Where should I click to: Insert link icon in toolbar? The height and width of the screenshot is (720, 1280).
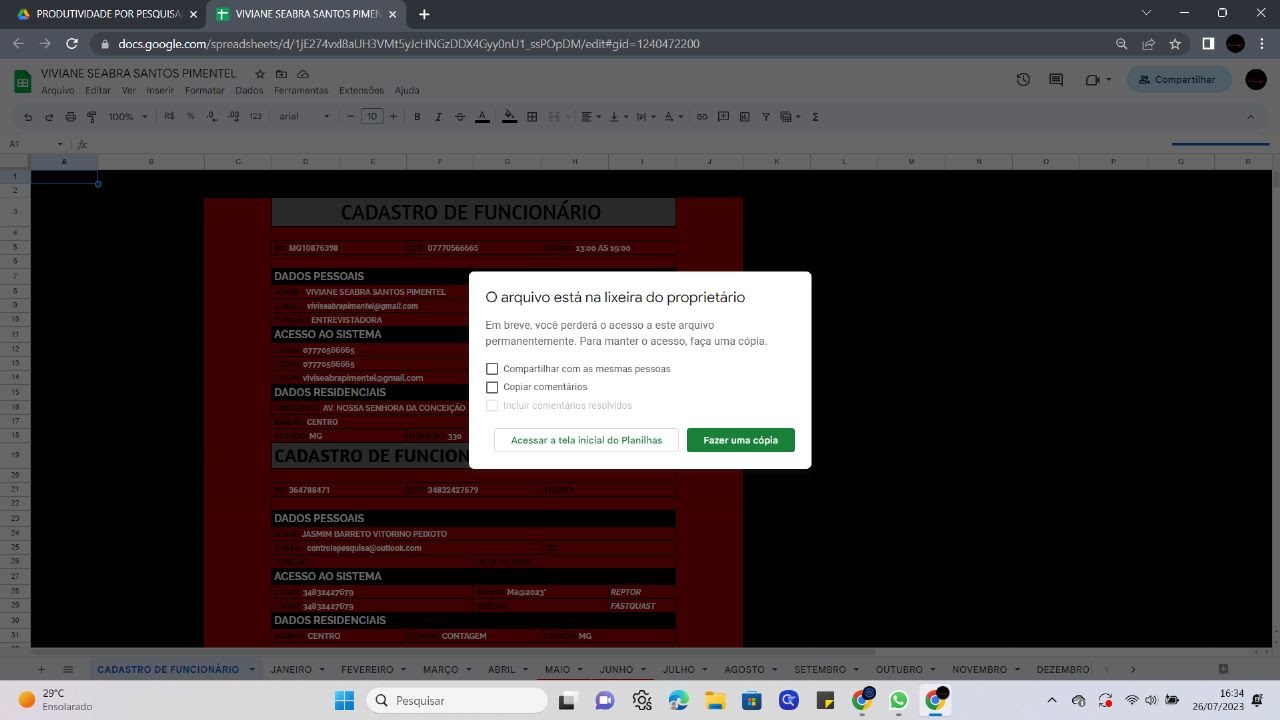pyautogui.click(x=702, y=117)
